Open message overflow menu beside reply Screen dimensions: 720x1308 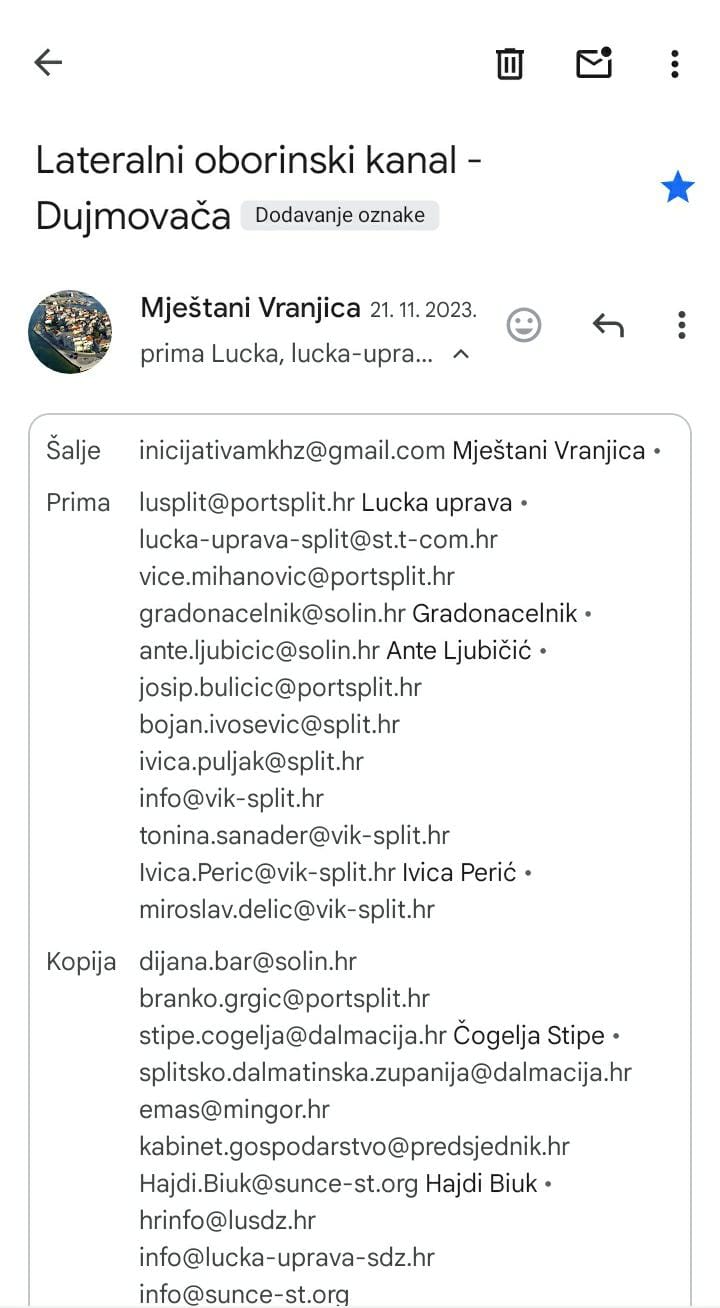pos(681,325)
